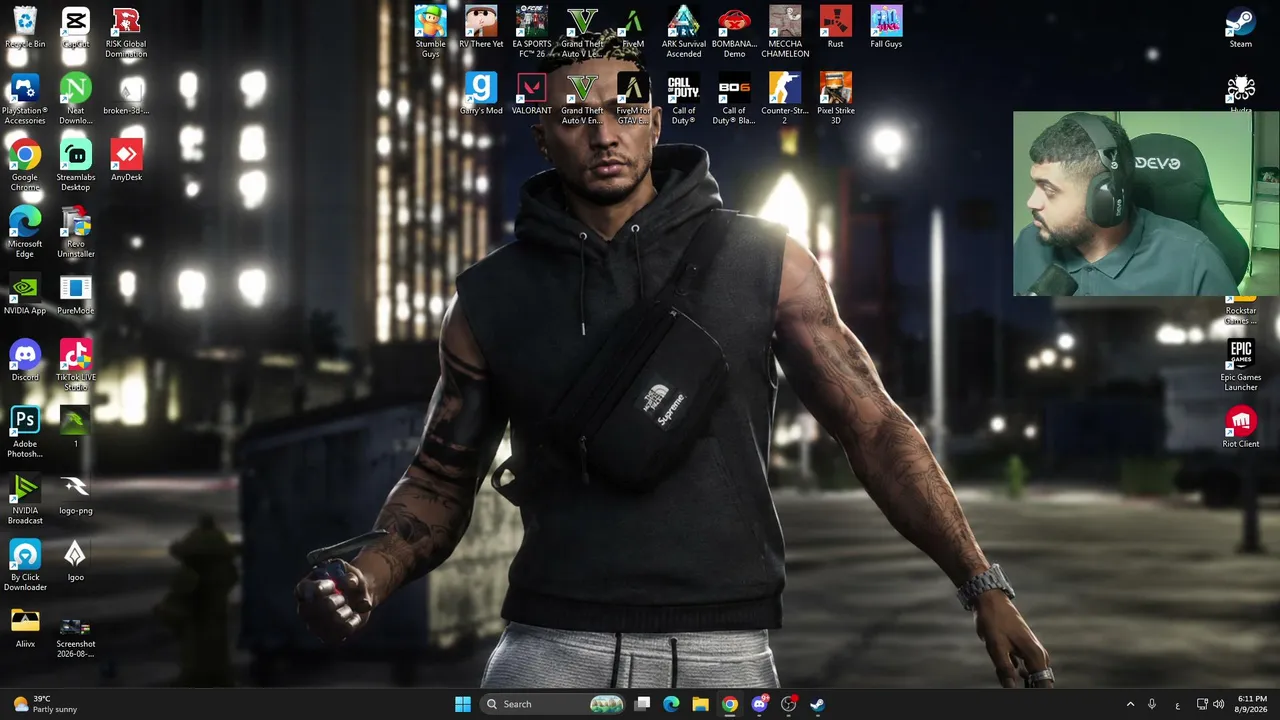This screenshot has height=720, width=1280.
Task: Open Microsoft Edge from the taskbar
Action: (x=671, y=704)
